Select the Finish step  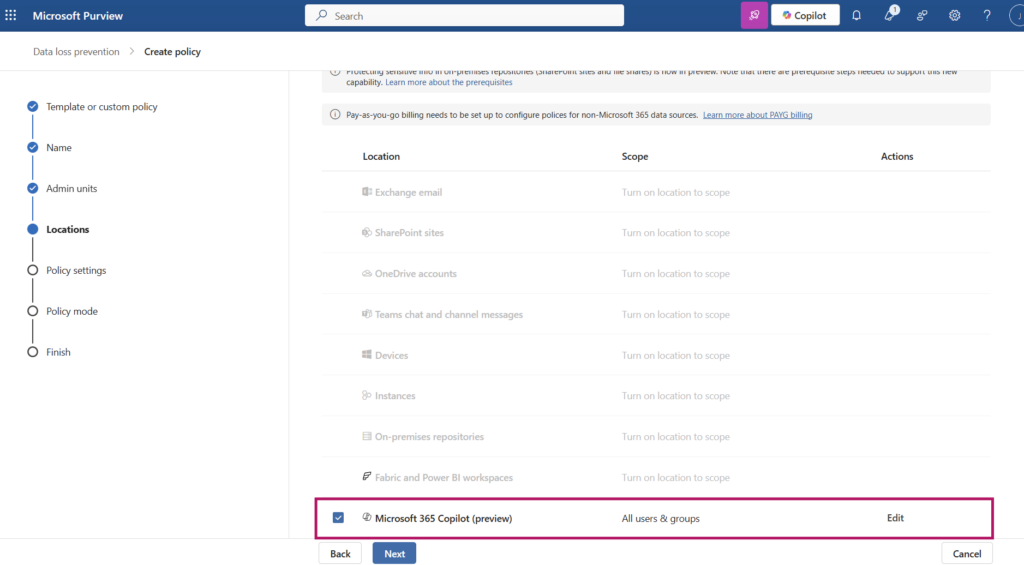pos(58,352)
